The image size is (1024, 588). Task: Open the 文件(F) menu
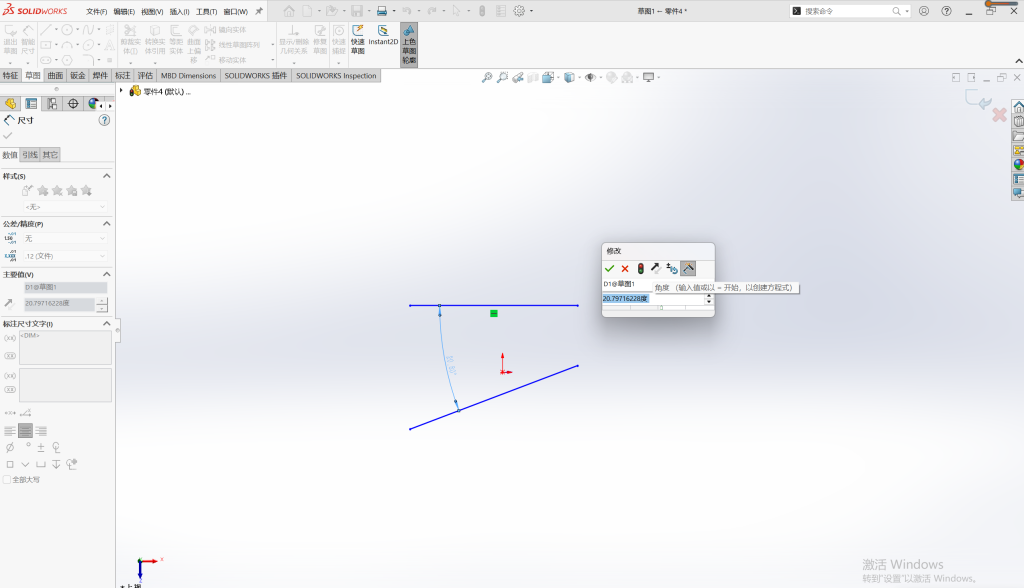pyautogui.click(x=96, y=12)
